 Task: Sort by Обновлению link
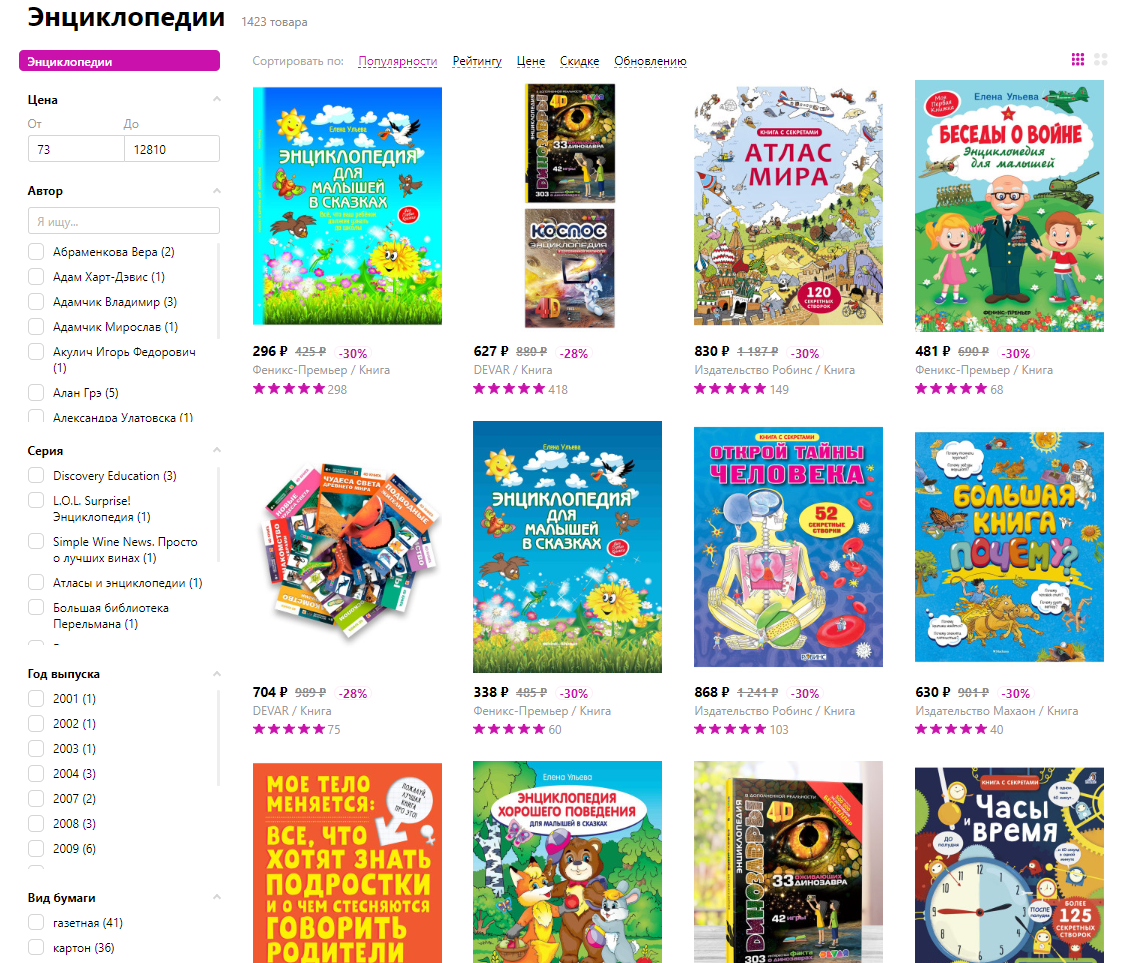point(650,61)
